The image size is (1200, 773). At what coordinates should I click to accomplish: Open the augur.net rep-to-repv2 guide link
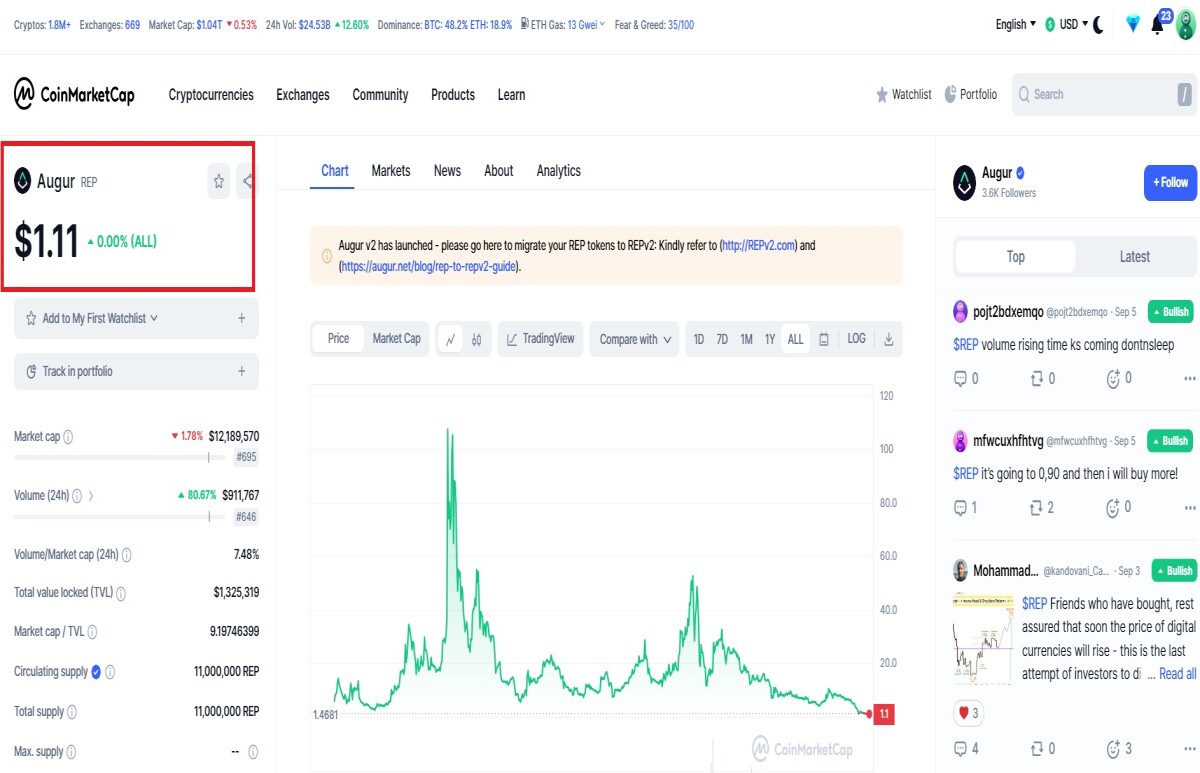[x=429, y=267]
